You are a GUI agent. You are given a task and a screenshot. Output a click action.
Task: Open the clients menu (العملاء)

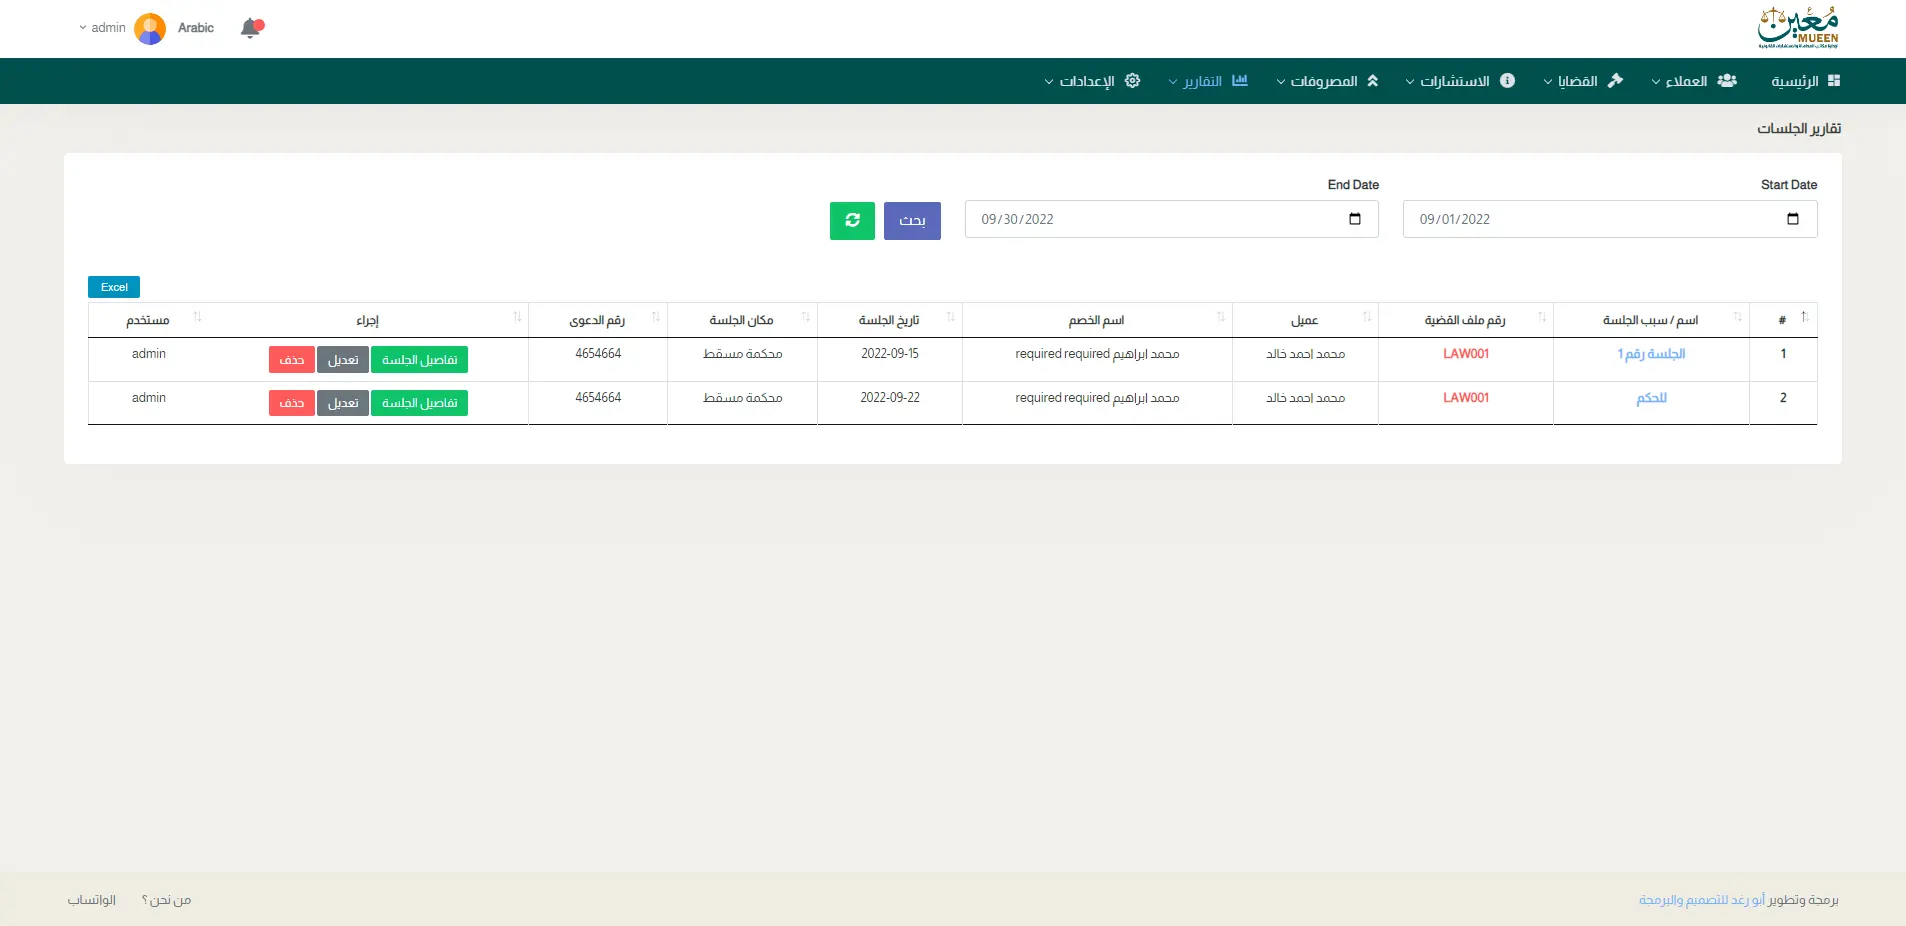tap(1693, 81)
